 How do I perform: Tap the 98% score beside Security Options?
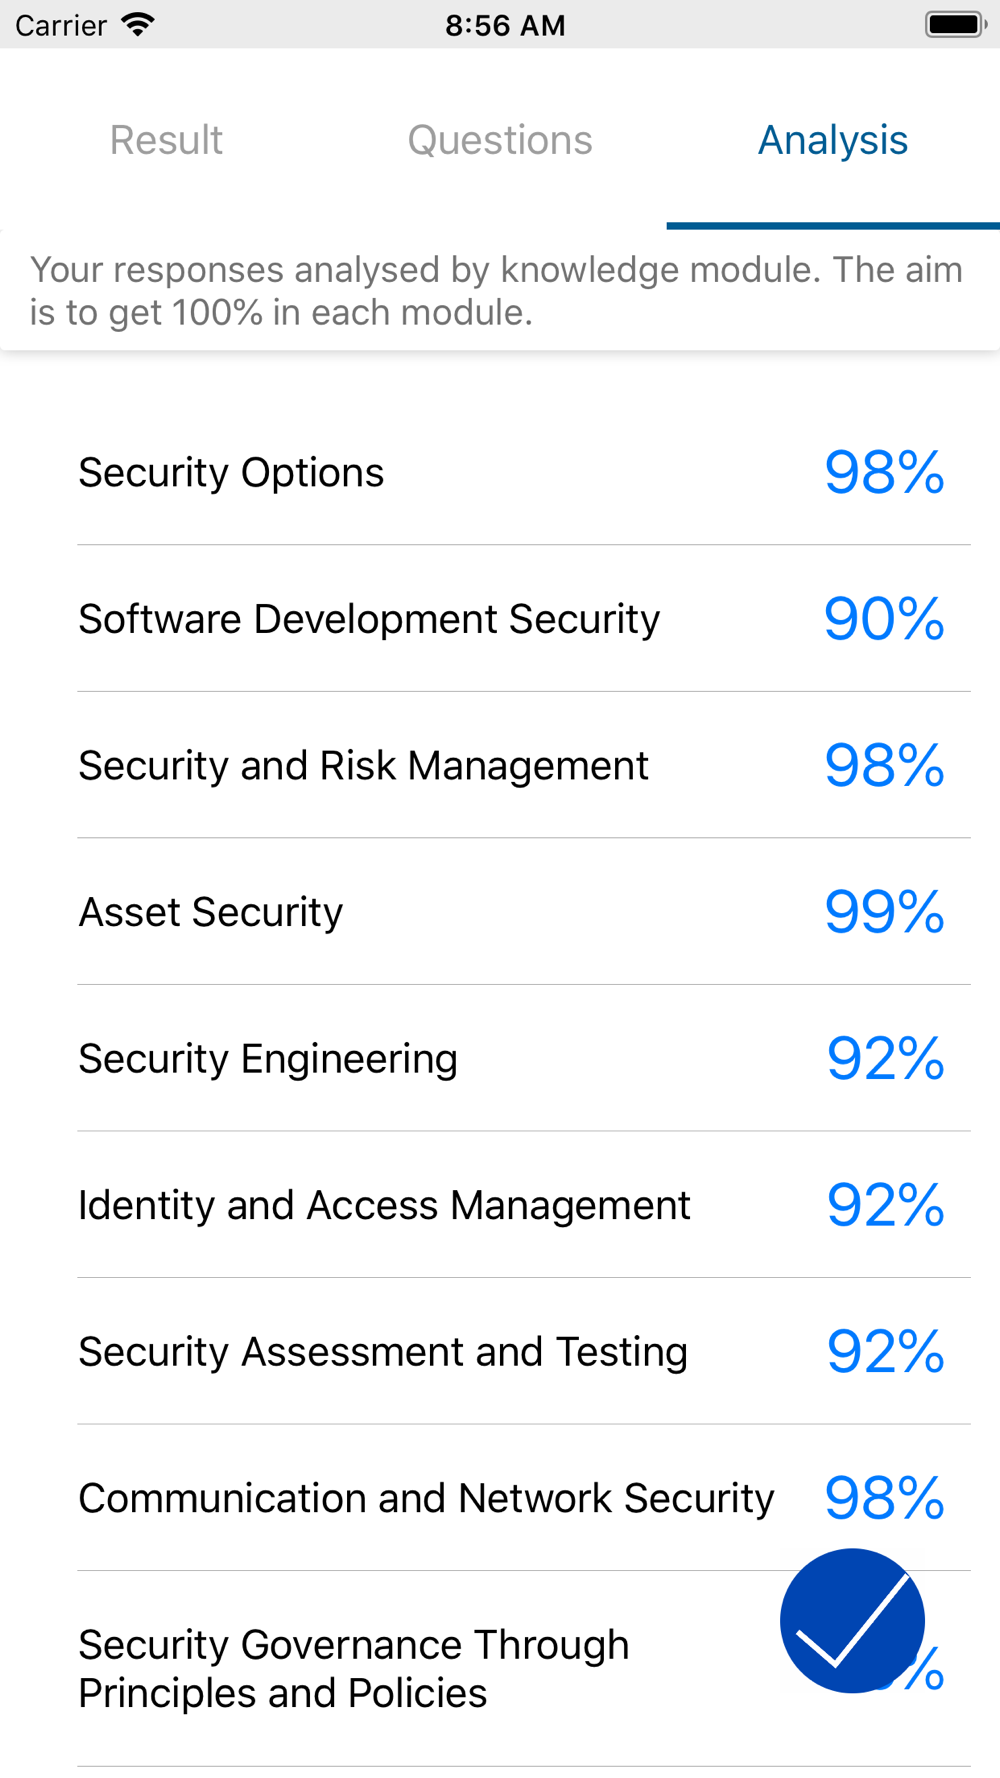[885, 472]
